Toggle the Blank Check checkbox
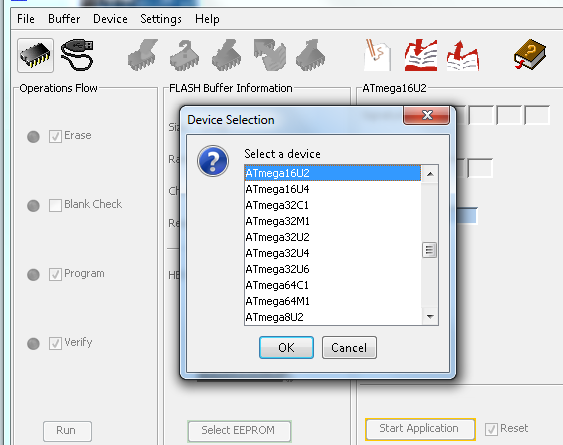The image size is (563, 445). (55, 205)
